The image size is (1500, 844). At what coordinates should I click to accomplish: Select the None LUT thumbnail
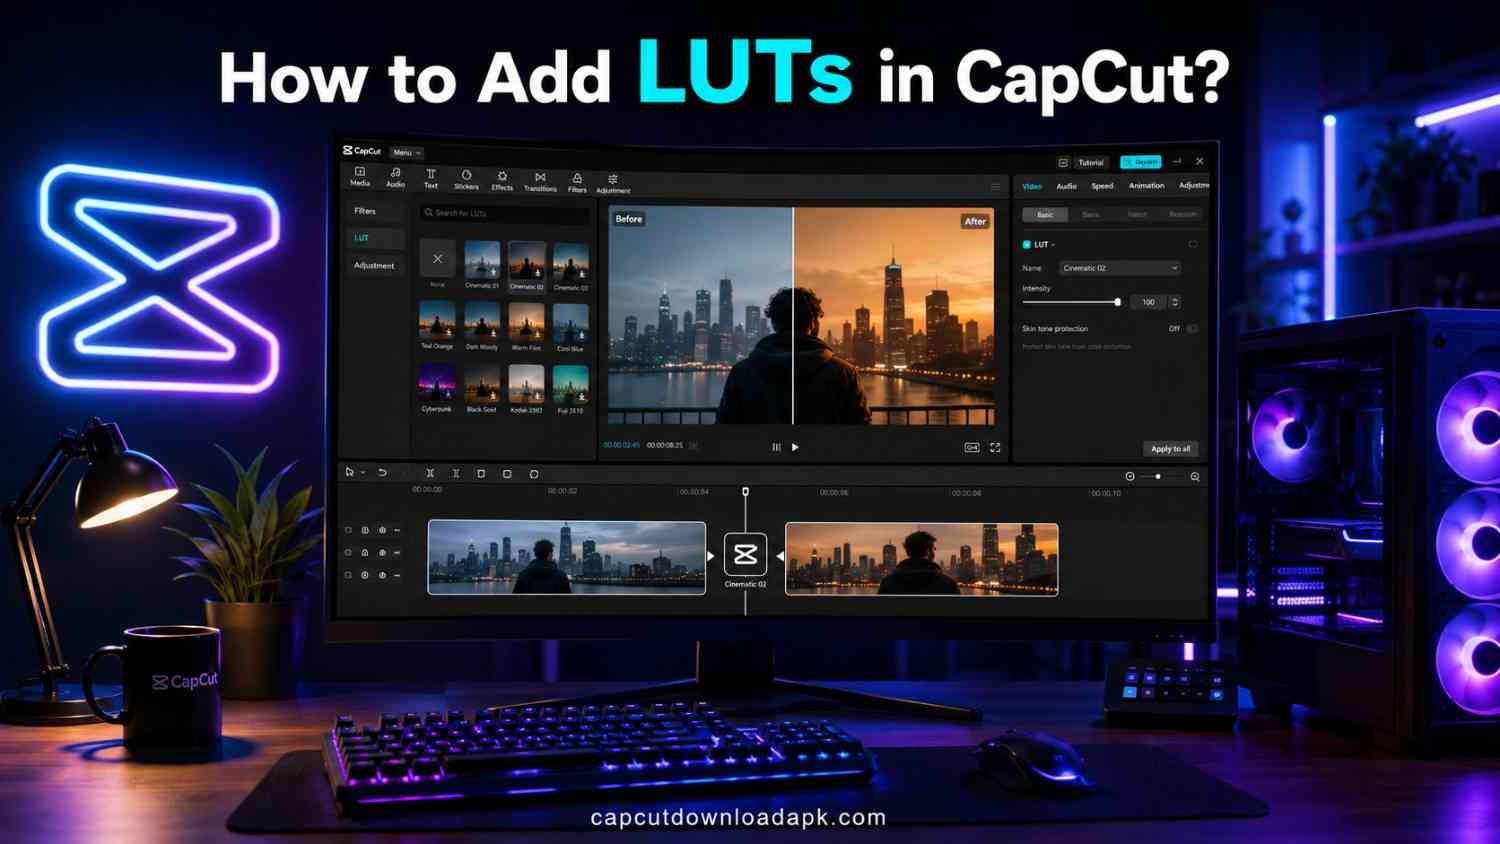tap(437, 259)
